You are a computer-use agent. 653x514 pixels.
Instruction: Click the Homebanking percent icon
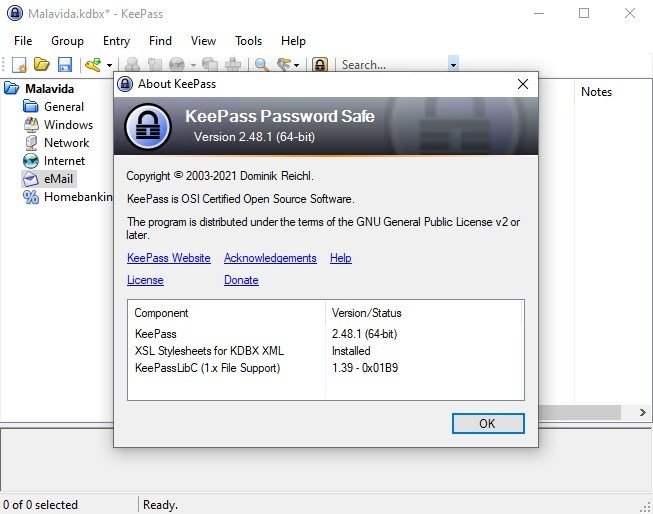point(31,197)
